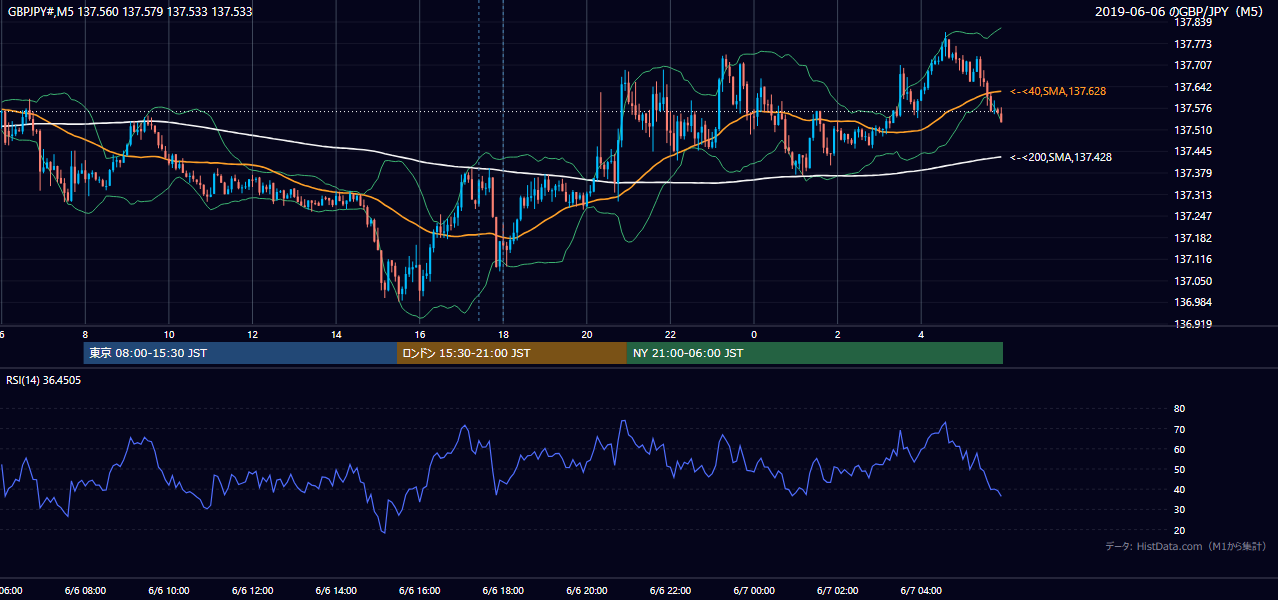Select the 200 SMA label reading 137.428
The width and height of the screenshot is (1278, 600).
click(x=1061, y=157)
